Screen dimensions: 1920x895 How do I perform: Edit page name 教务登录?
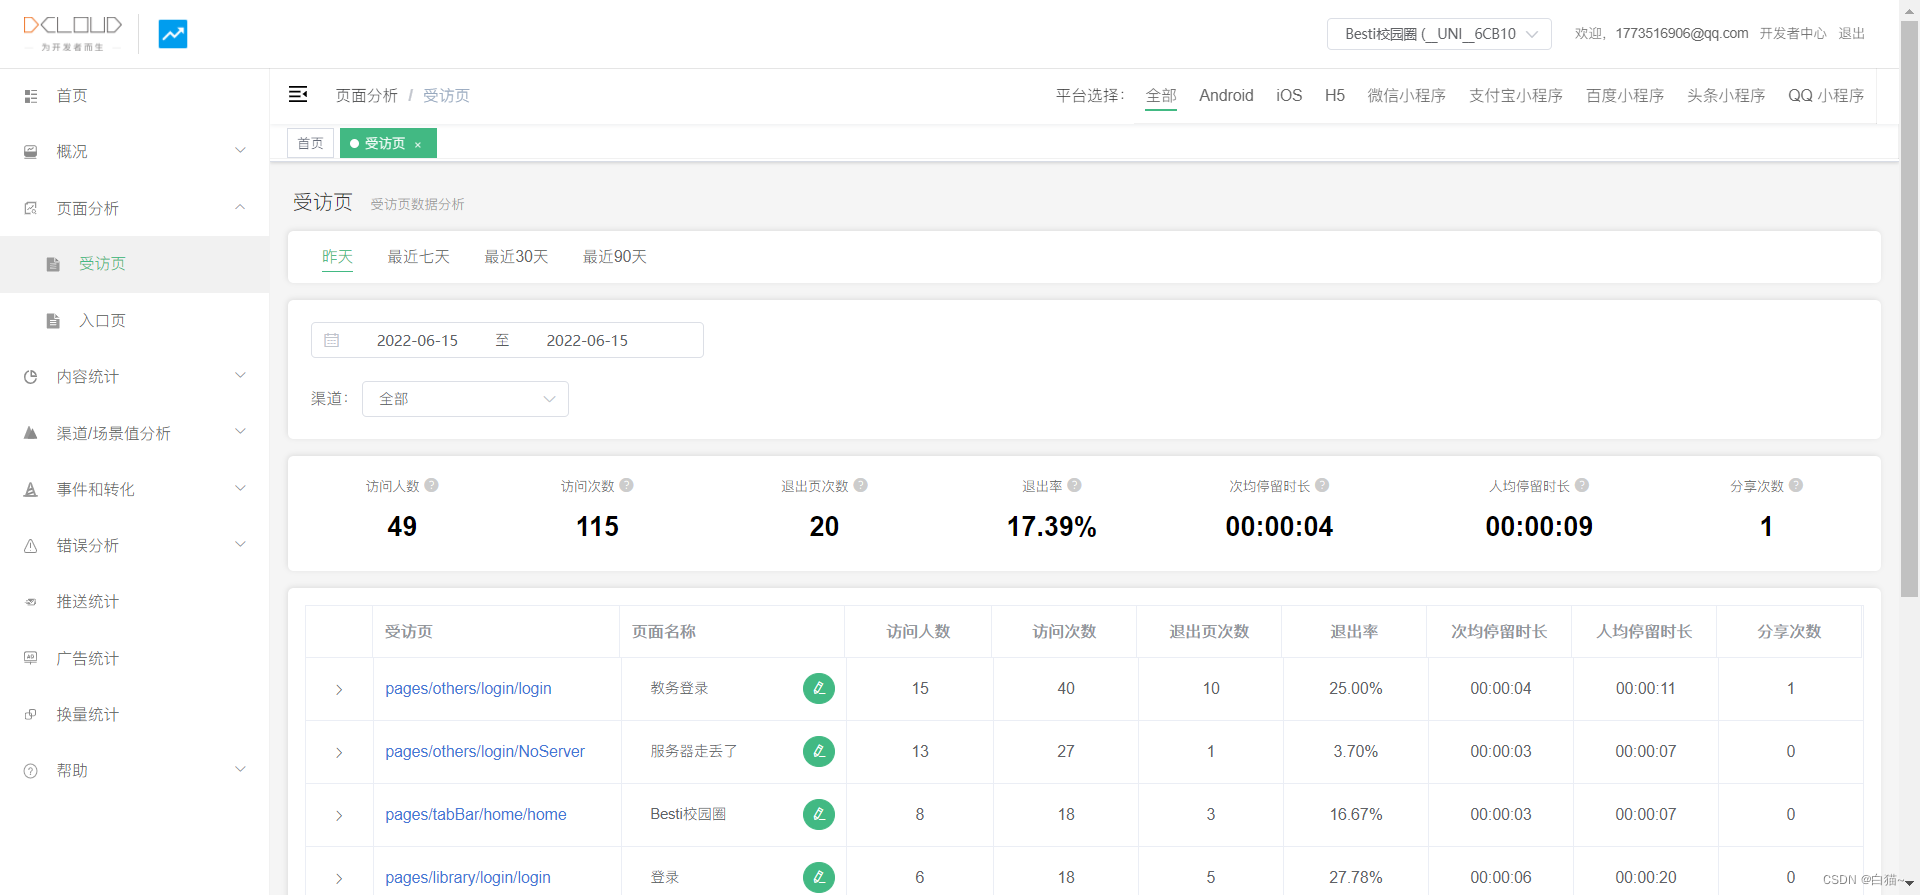coord(819,688)
